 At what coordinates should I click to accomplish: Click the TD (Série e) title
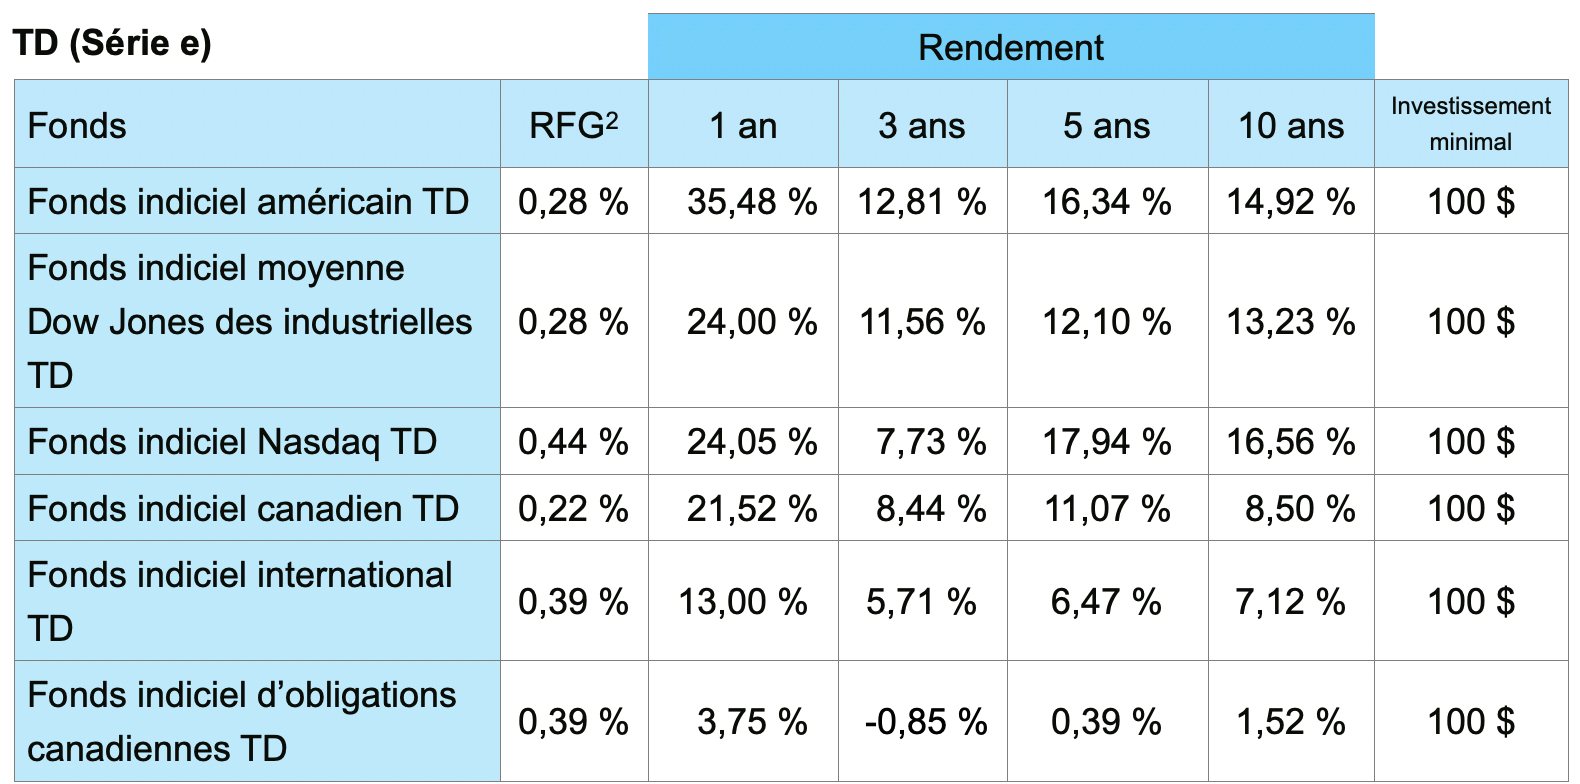pyautogui.click(x=112, y=43)
